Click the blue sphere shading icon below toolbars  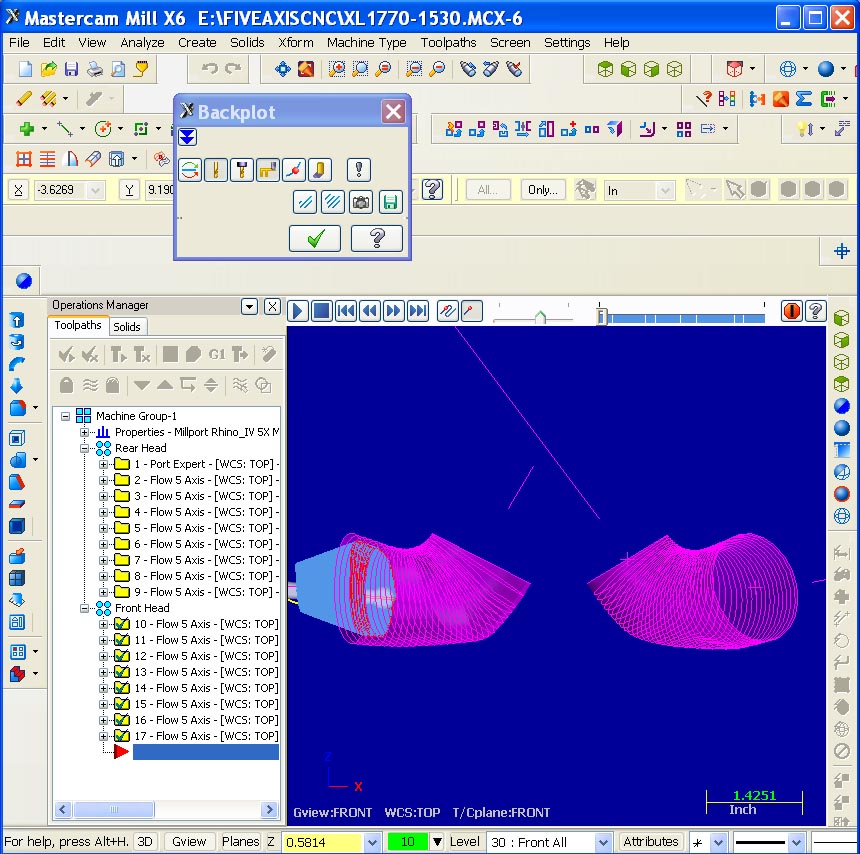coord(24,281)
